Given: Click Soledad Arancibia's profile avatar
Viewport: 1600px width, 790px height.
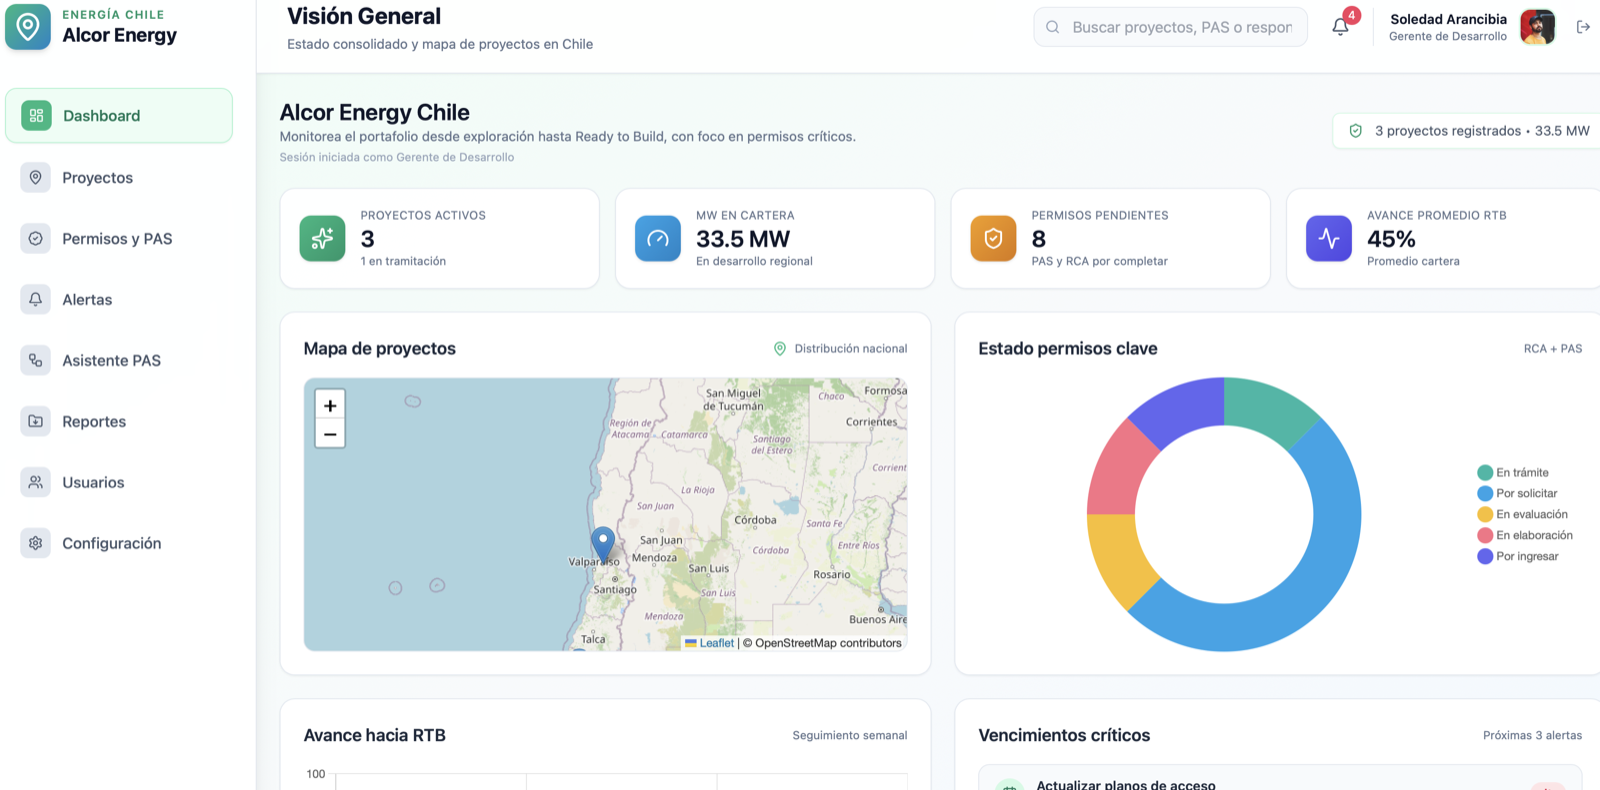Looking at the screenshot, I should [1538, 27].
